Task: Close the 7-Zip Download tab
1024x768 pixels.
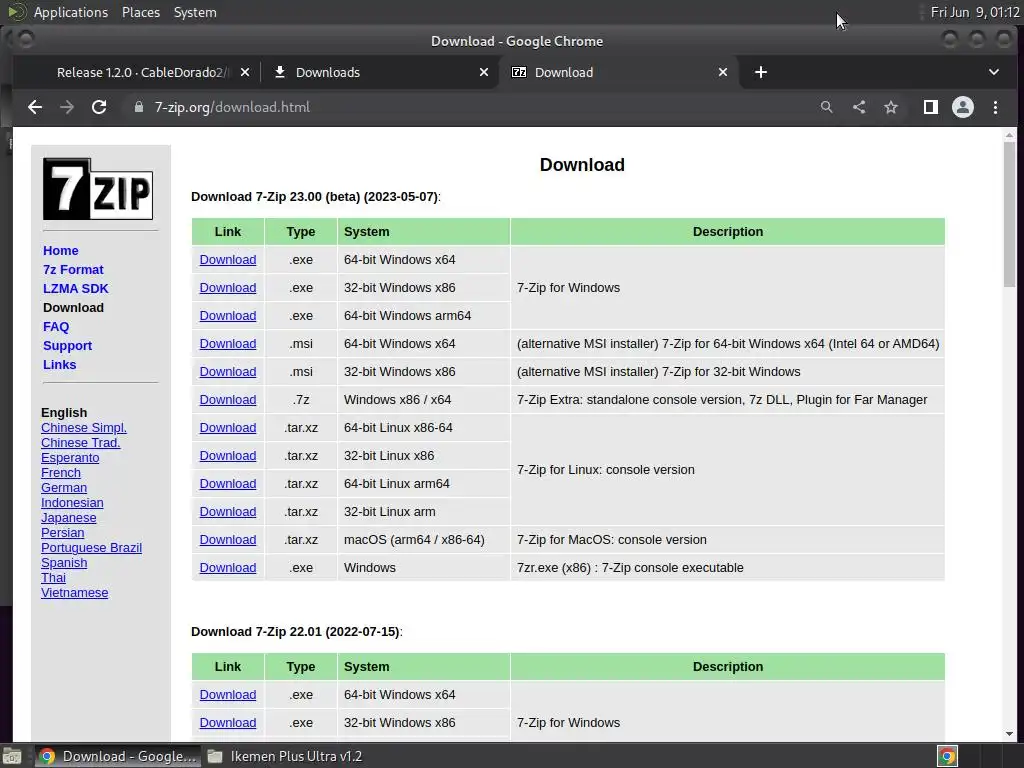Action: [x=723, y=72]
